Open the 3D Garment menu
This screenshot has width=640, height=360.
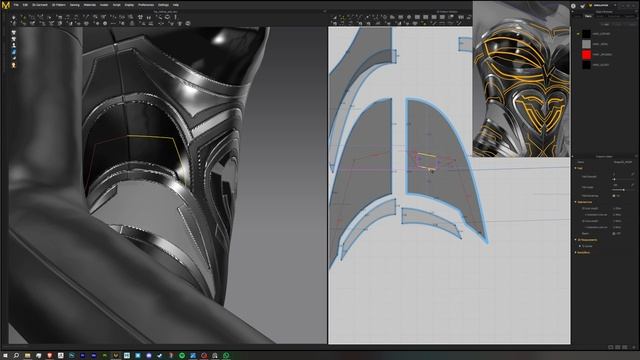(40, 5)
